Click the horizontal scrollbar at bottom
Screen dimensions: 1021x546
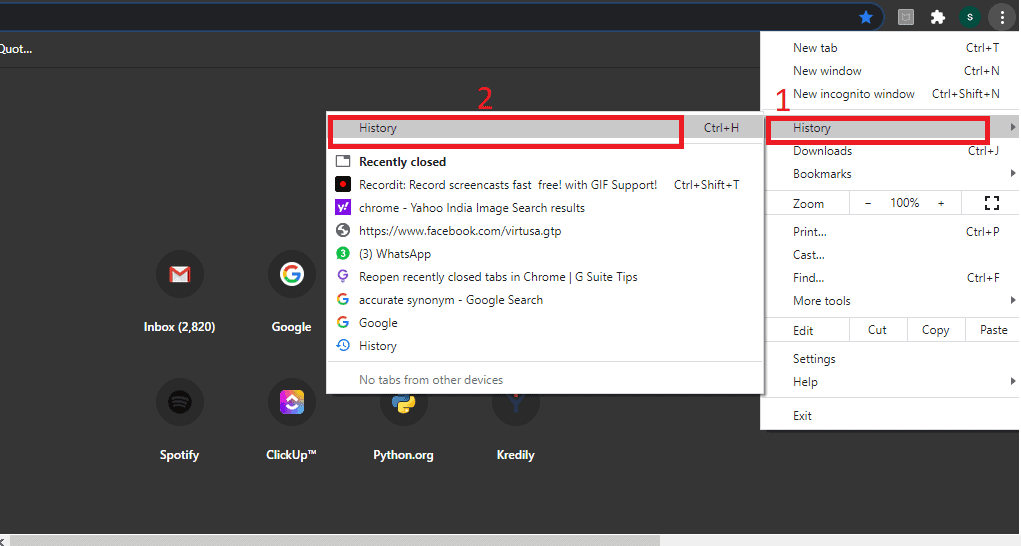click(x=335, y=541)
